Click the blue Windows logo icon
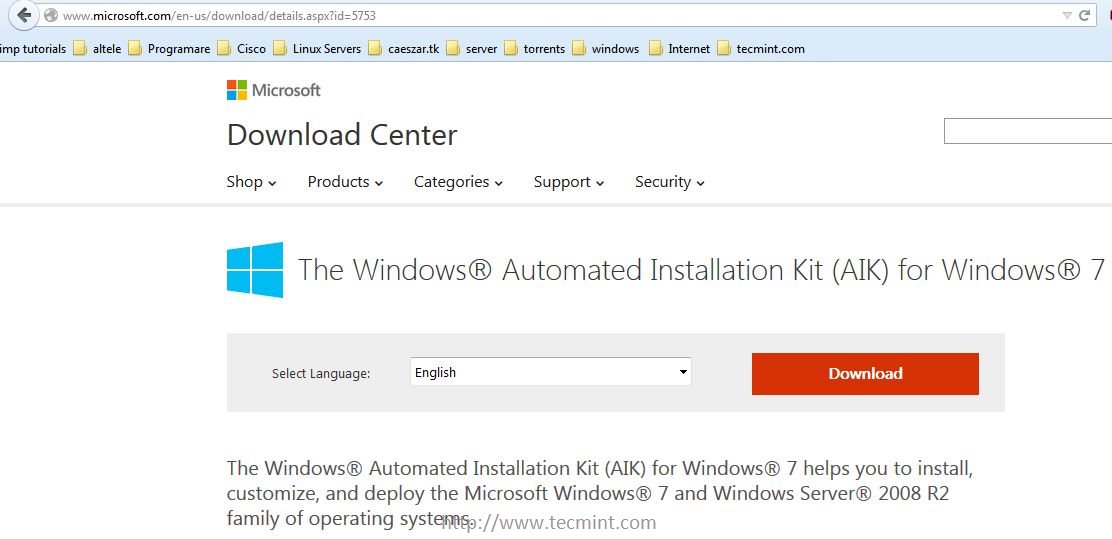The width and height of the screenshot is (1112, 539). 255,270
